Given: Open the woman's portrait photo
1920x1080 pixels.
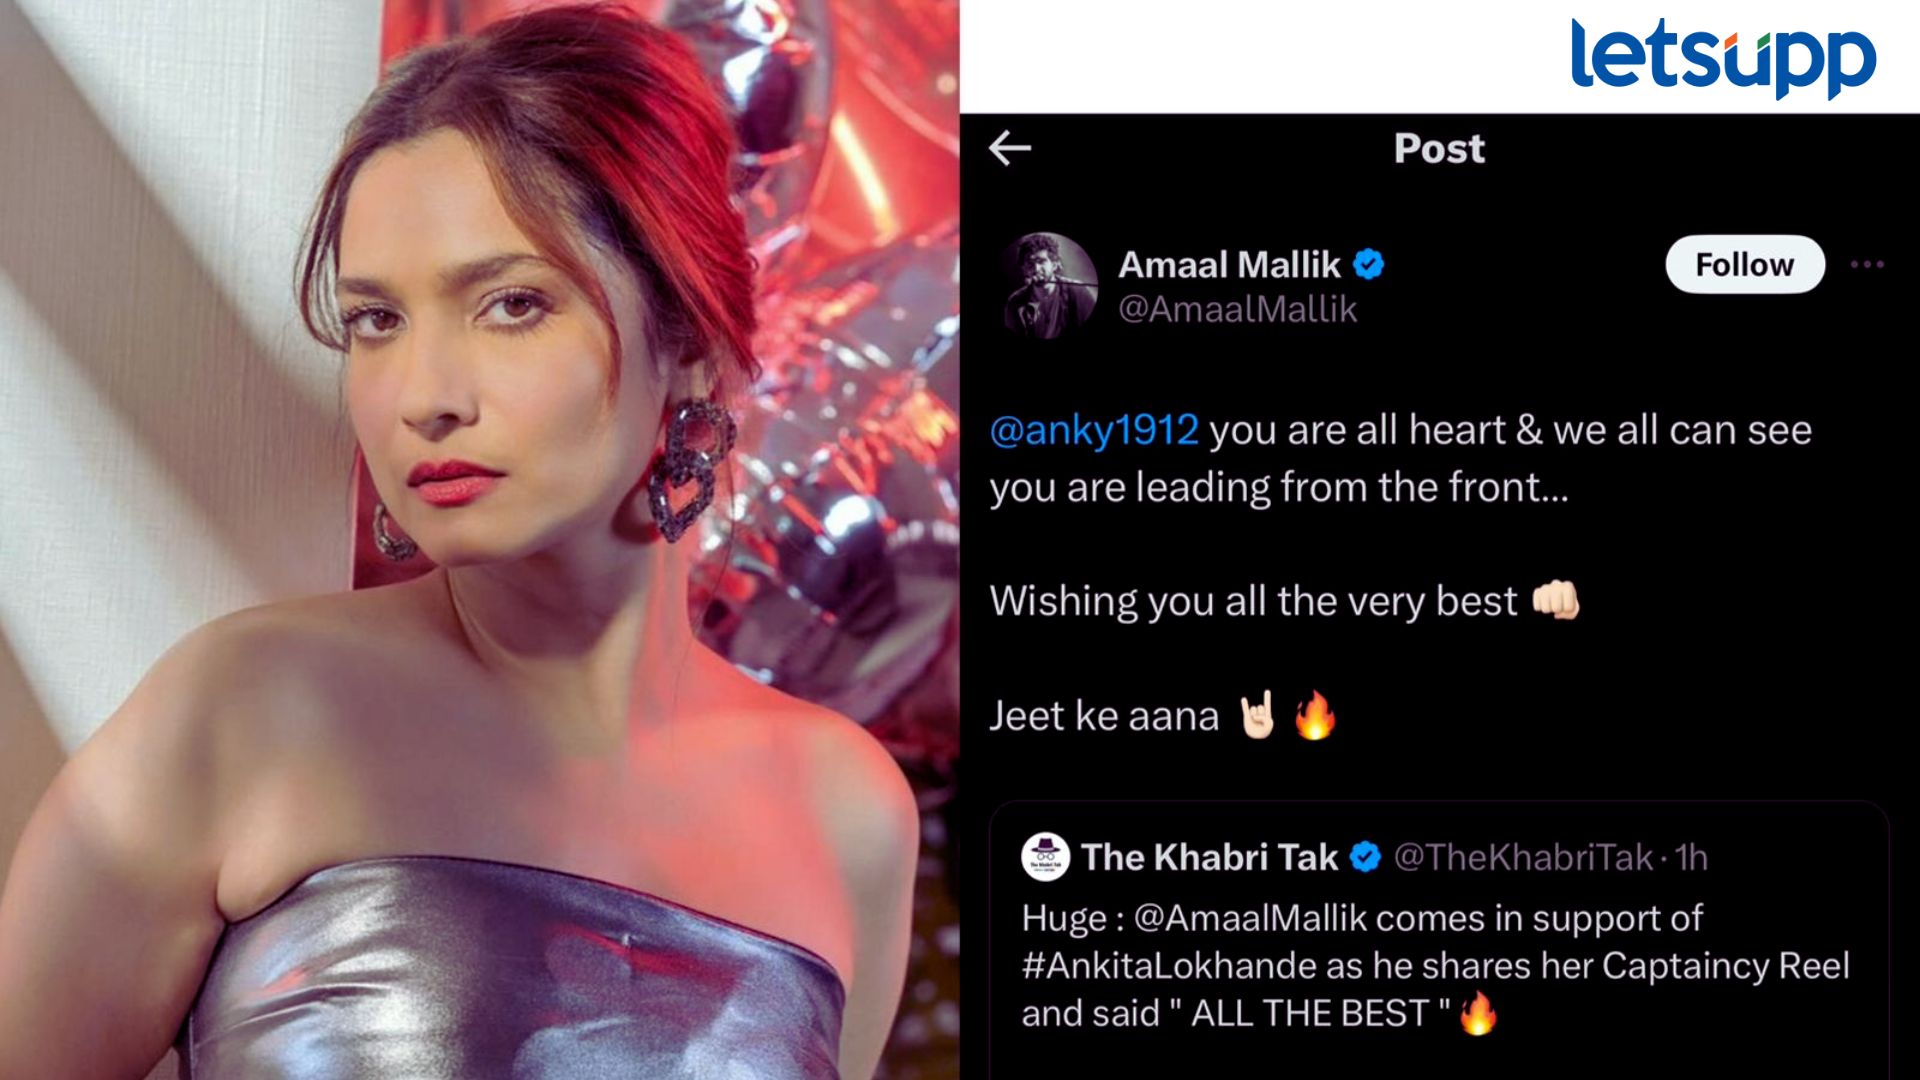Looking at the screenshot, I should (480, 540).
